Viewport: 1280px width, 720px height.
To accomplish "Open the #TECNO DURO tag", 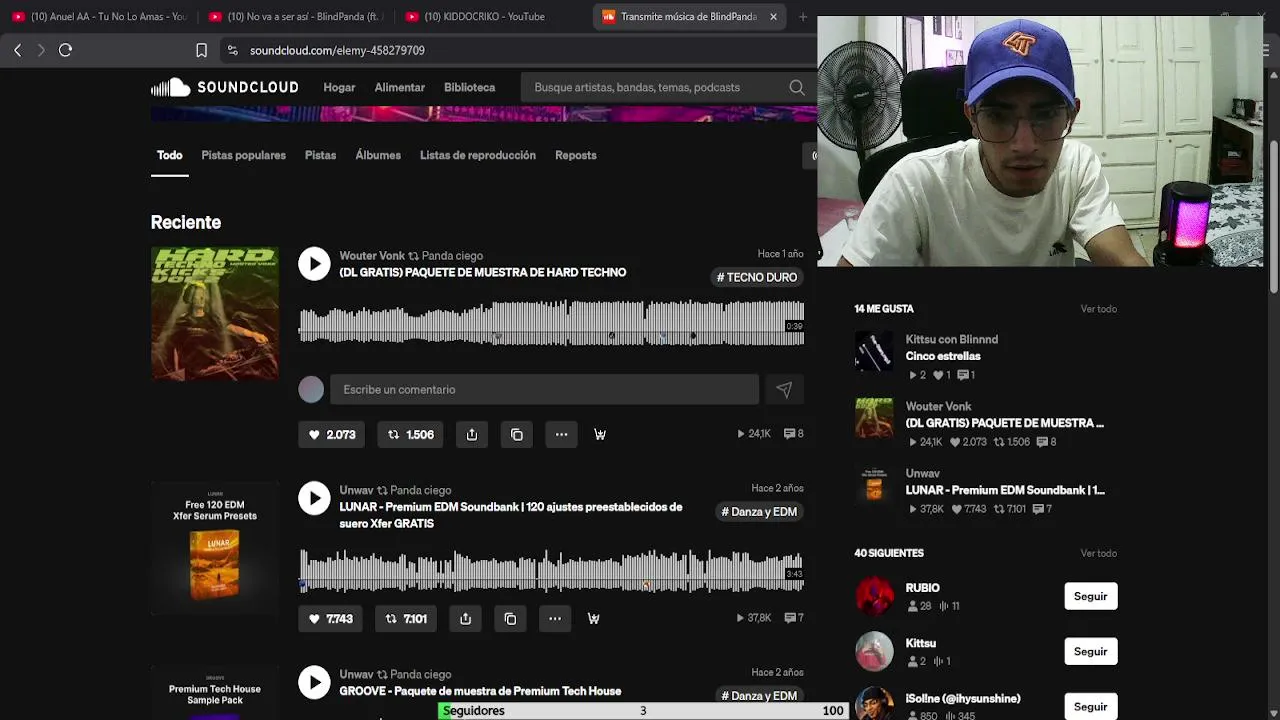I will point(757,277).
